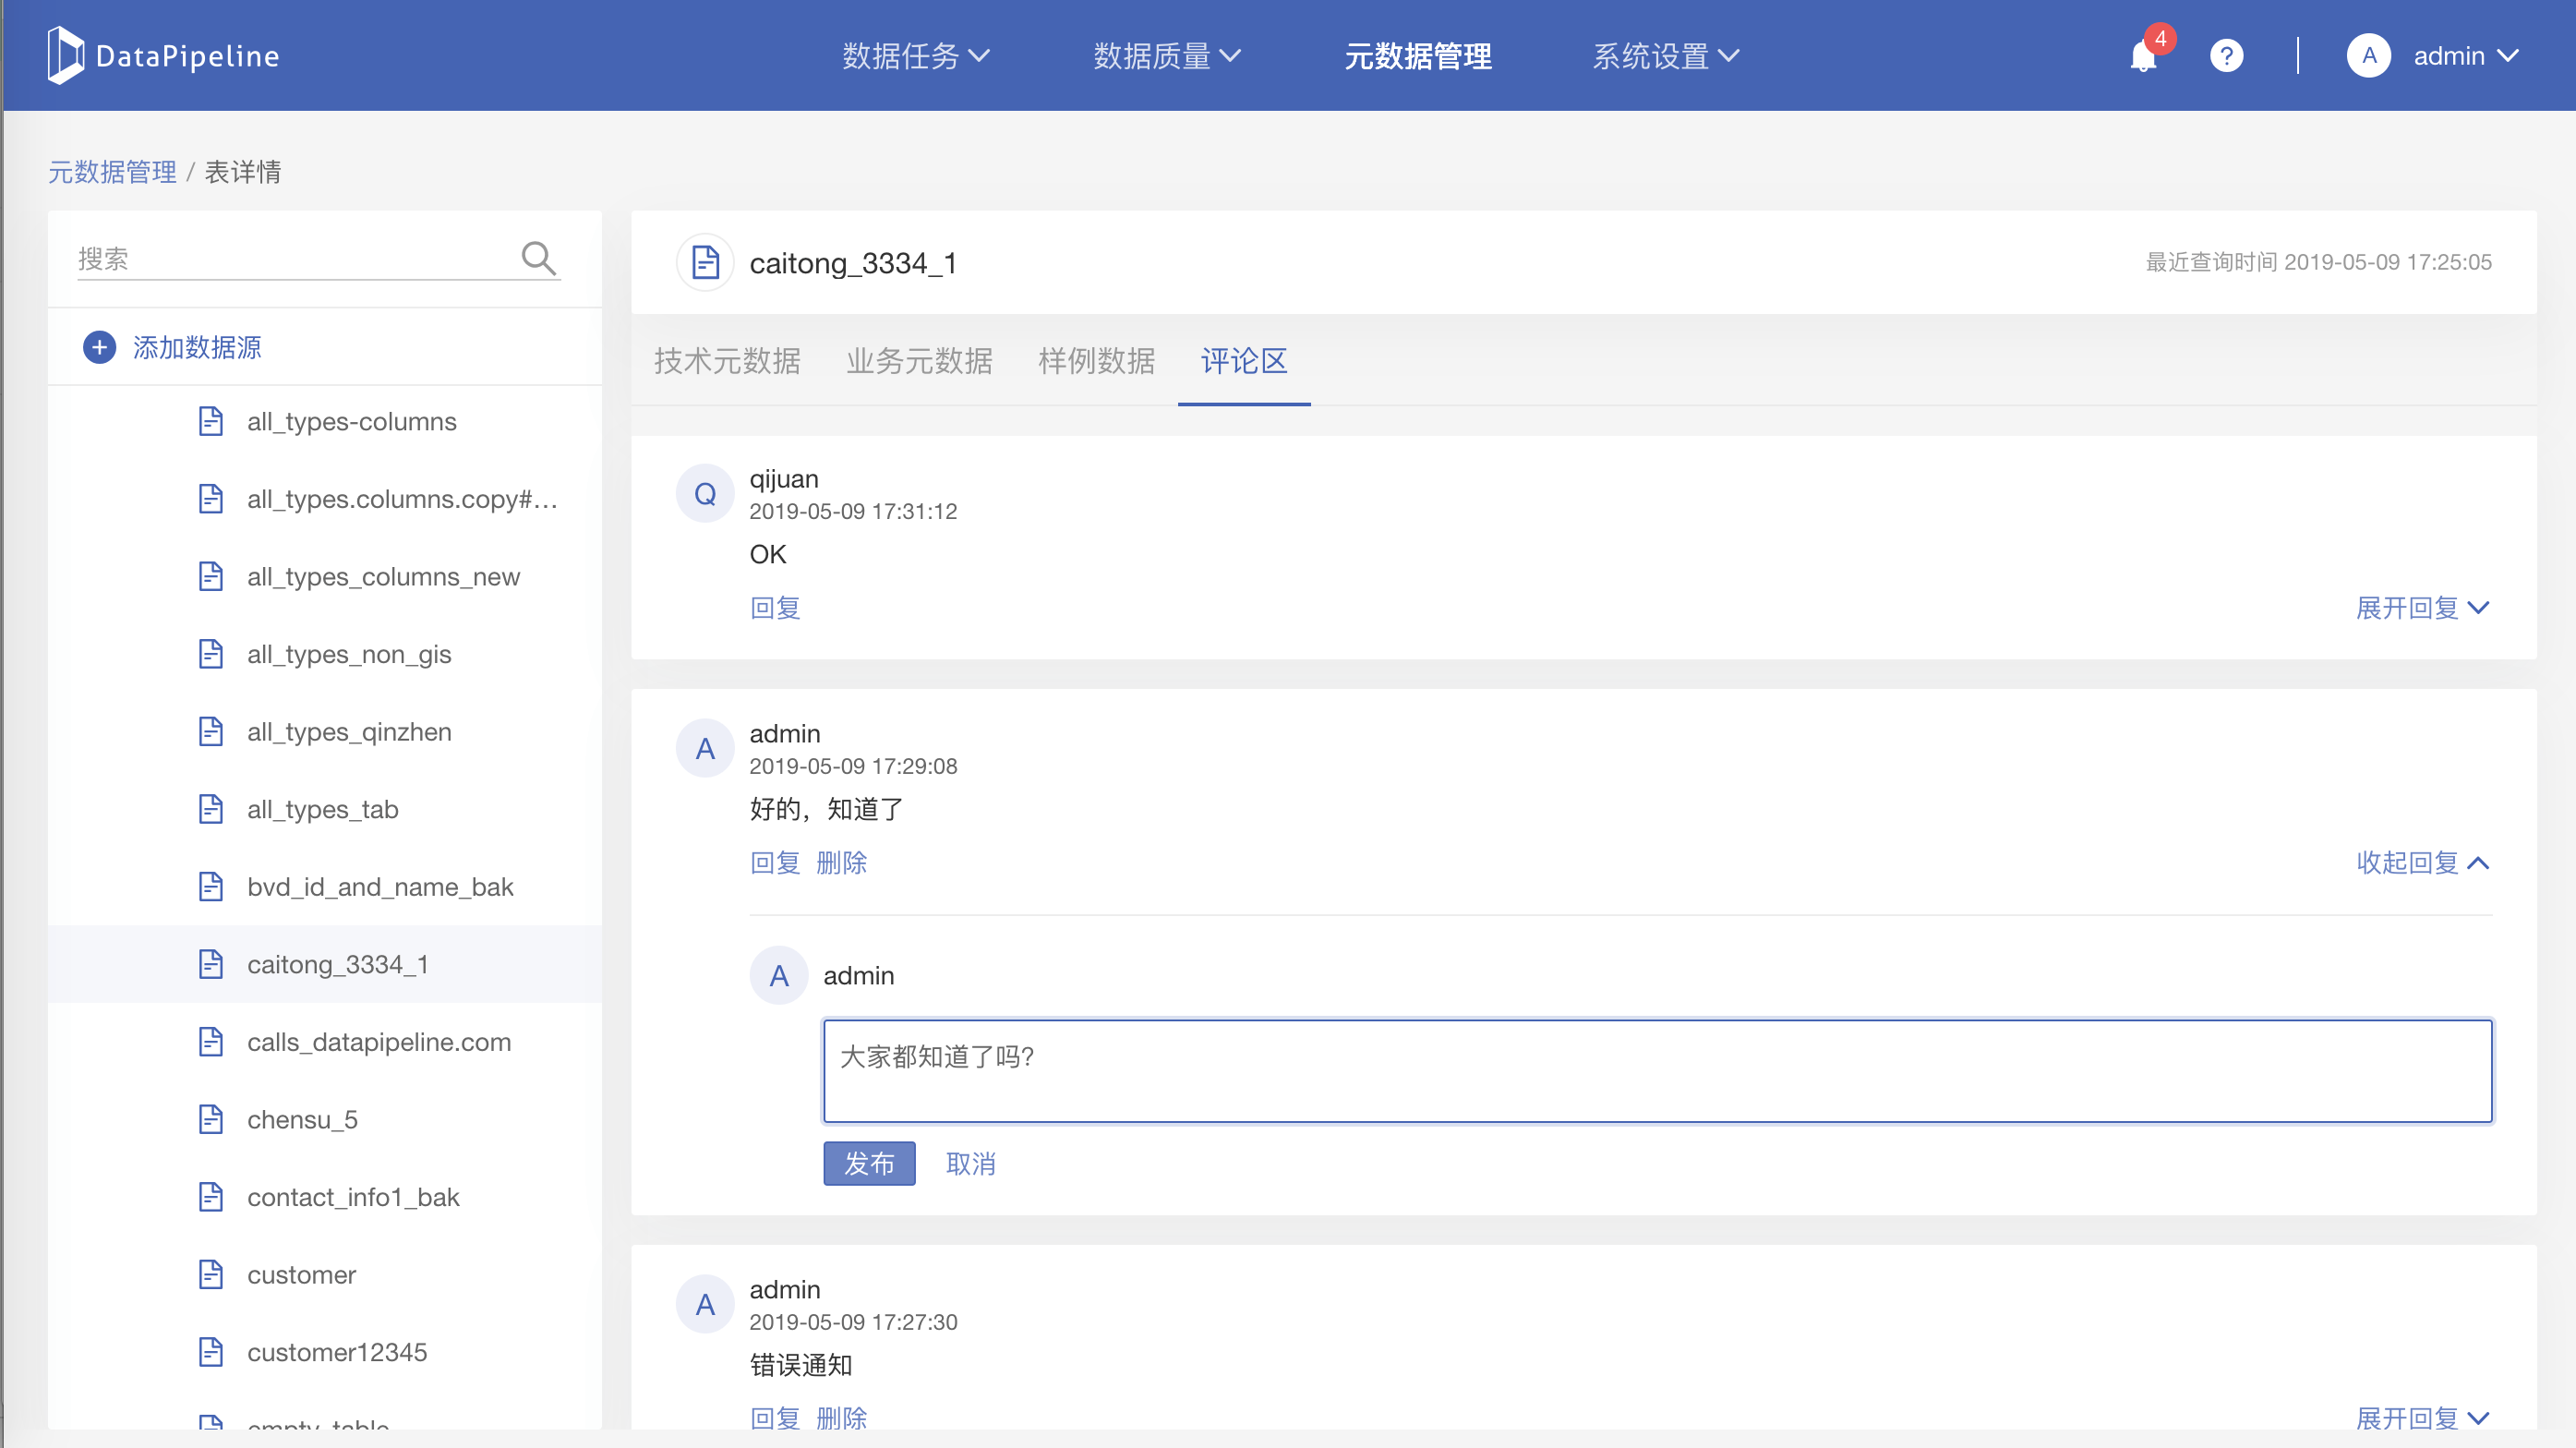
Task: Click the search magnifier icon
Action: (538, 258)
